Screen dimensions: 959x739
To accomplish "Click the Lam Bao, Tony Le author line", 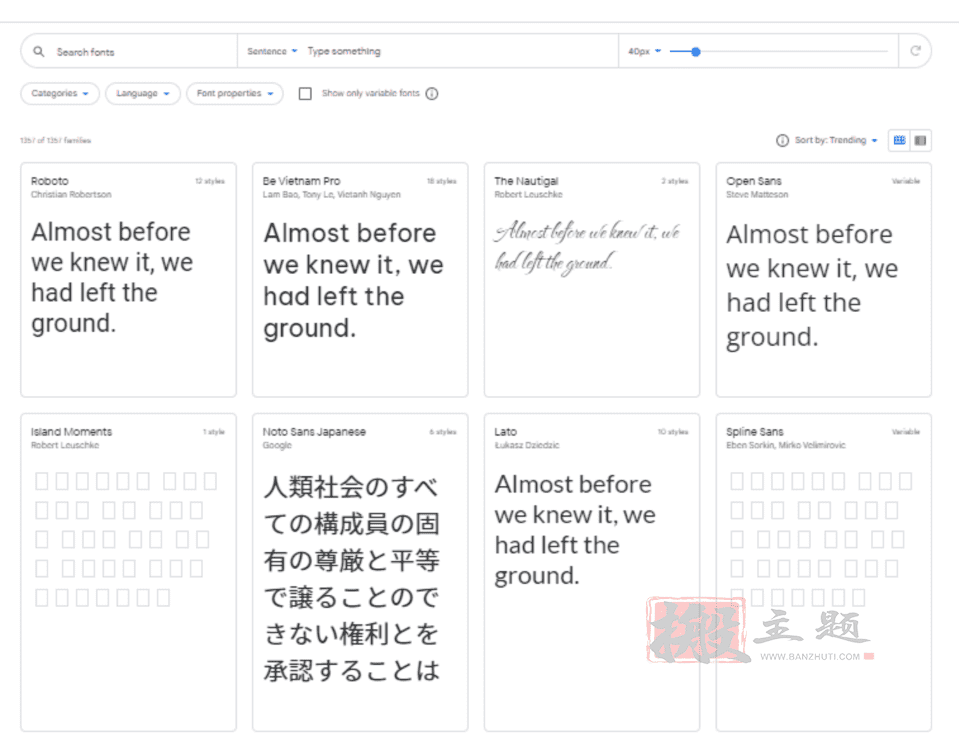I will click(x=331, y=195).
